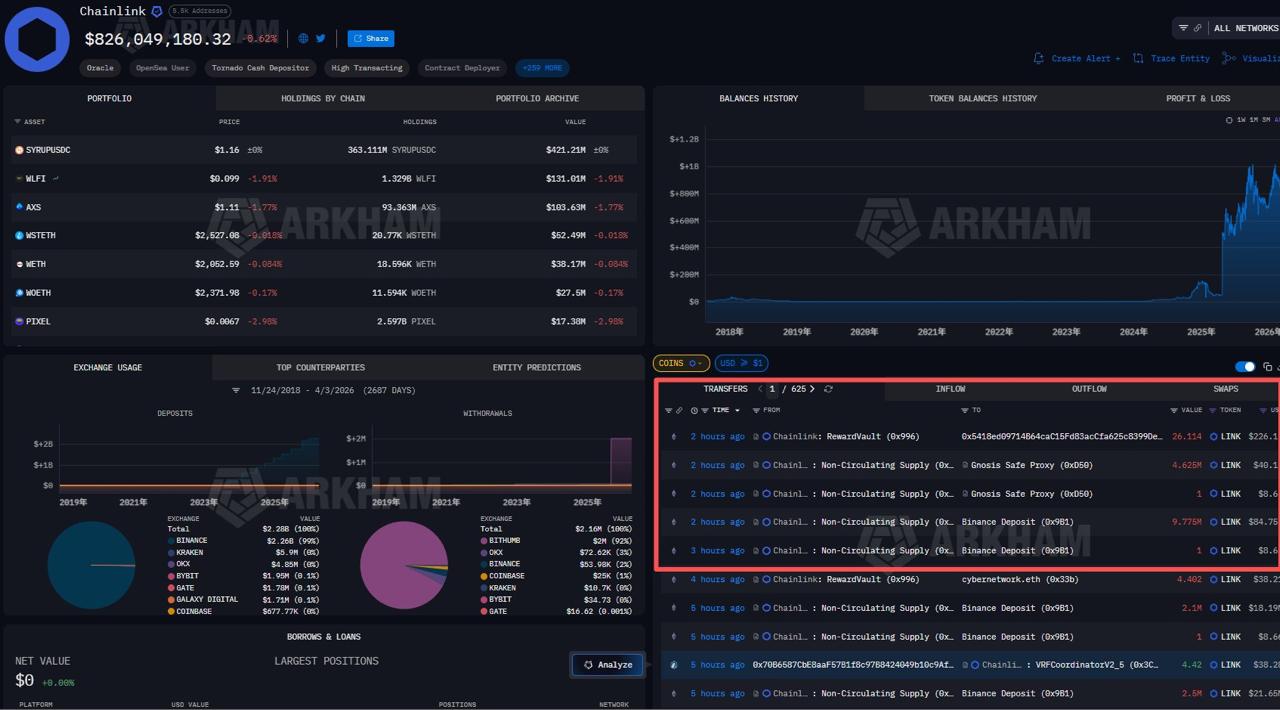Image resolution: width=1280 pixels, height=710 pixels.
Task: Open the funnel filter in the transfers header
Action: [x=668, y=410]
